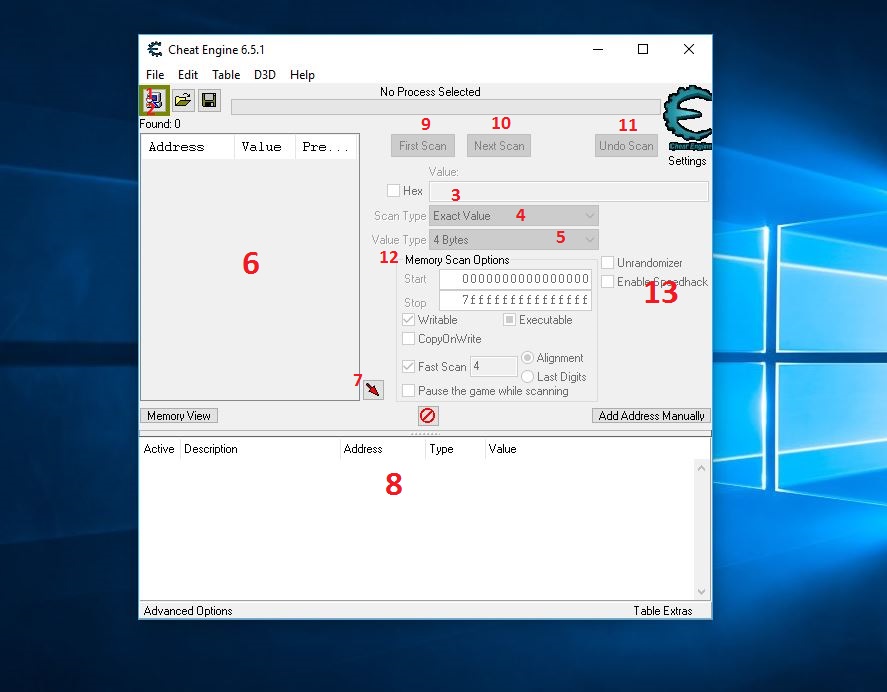Click the address list scrollbar up arrow
The height and width of the screenshot is (692, 887).
tap(701, 468)
